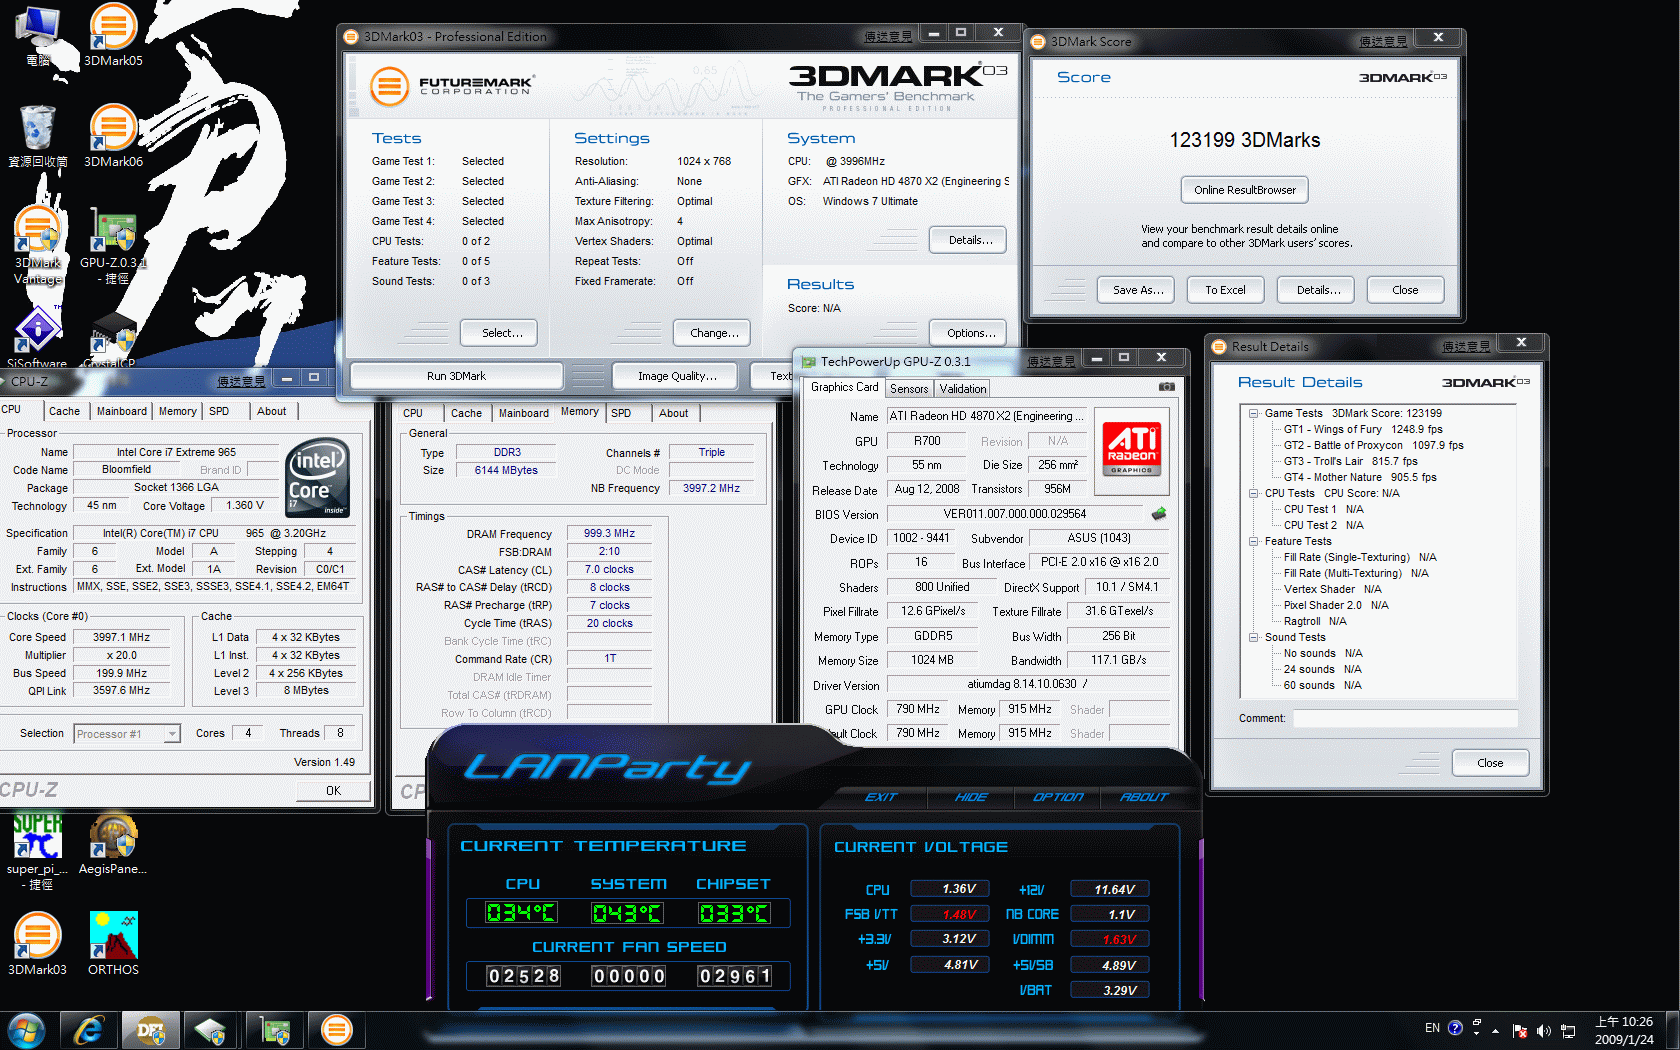Select GT1 - Wings of Fury result row
Screen dimensions: 1680x1050
(x=1363, y=429)
